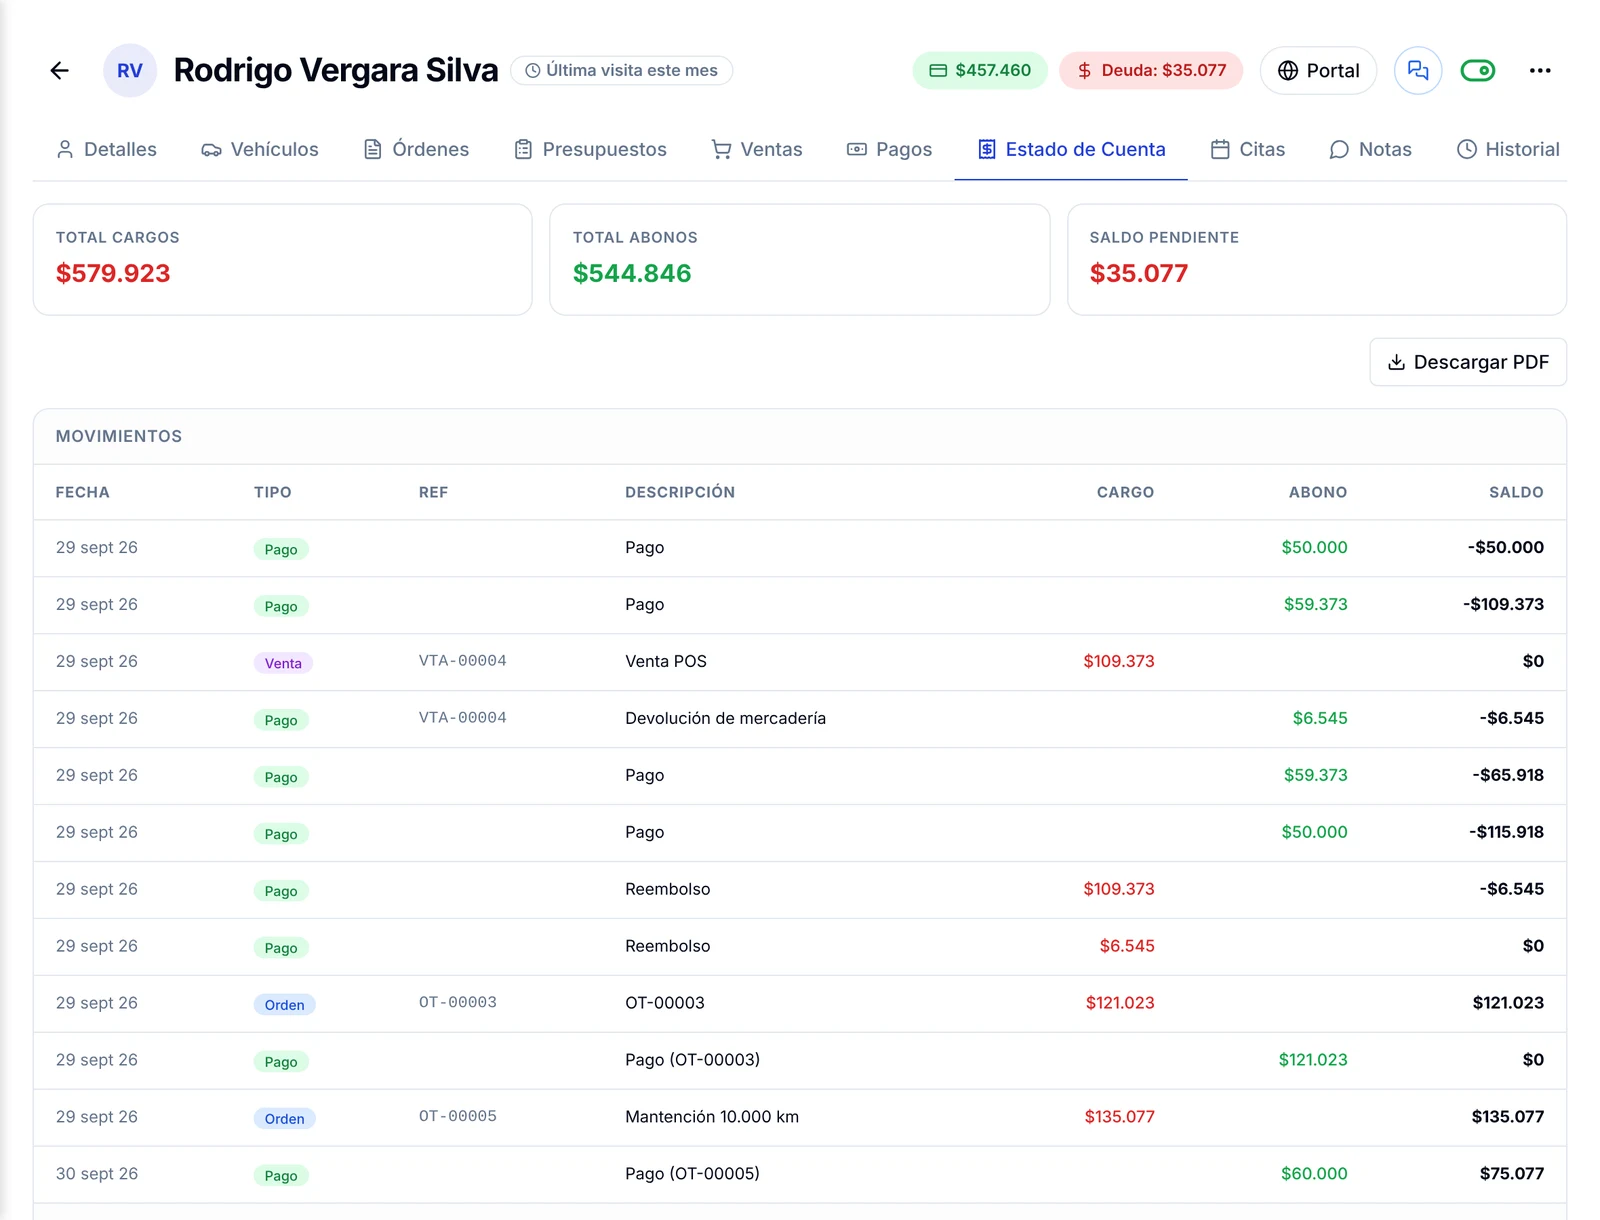1600x1220 pixels.
Task: Click the VTA-00004 reference on Venta POS row
Action: (462, 661)
